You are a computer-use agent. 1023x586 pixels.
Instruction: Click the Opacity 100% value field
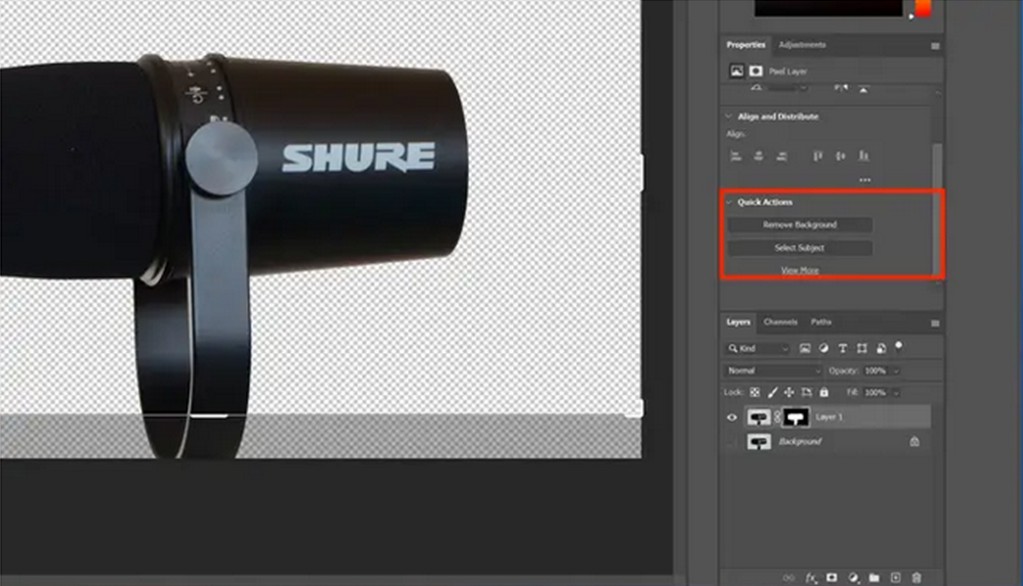876,371
